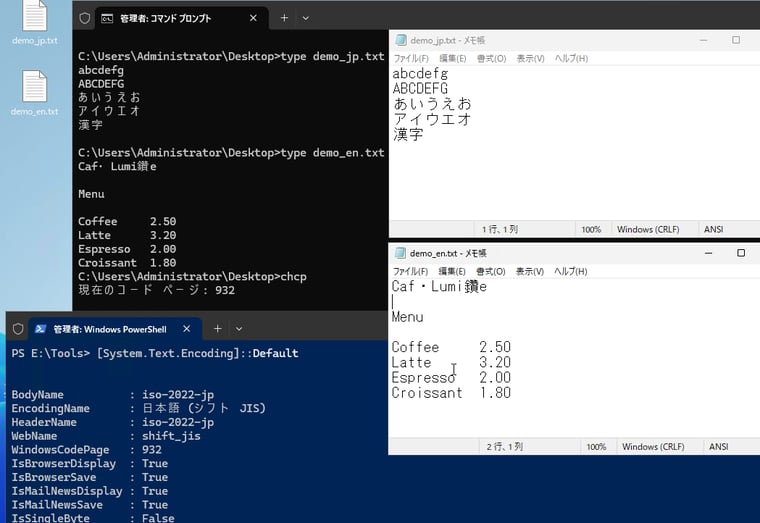Click the IsSingleByte False row in PowerShell
Image resolution: width=760 pixels, height=523 pixels.
coord(93,518)
